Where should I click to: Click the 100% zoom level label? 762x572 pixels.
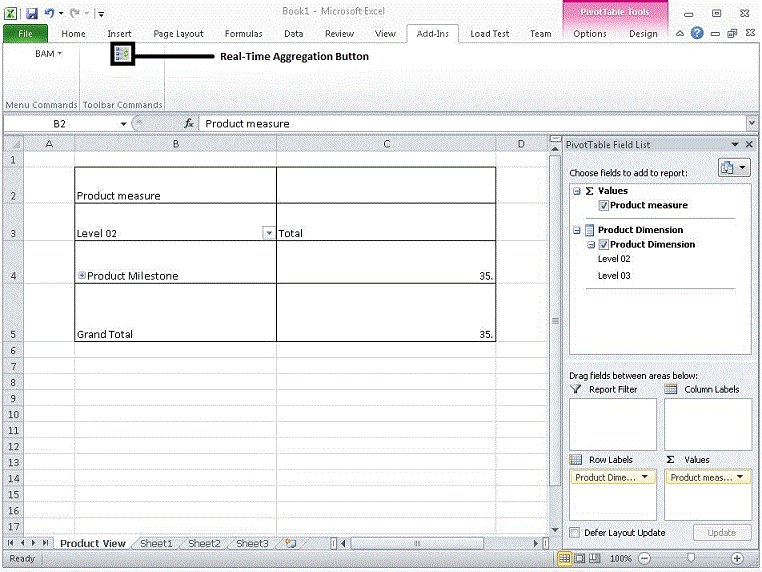tap(621, 558)
